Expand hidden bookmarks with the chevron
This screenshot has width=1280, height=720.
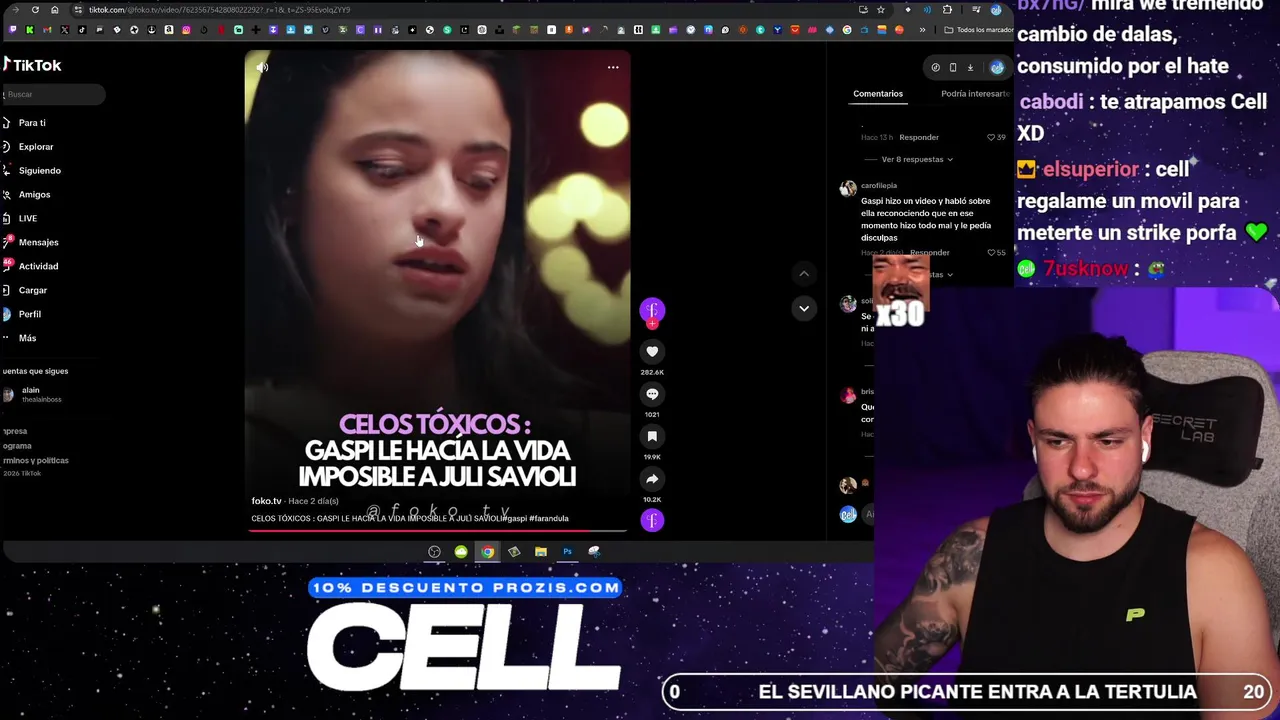(x=922, y=30)
